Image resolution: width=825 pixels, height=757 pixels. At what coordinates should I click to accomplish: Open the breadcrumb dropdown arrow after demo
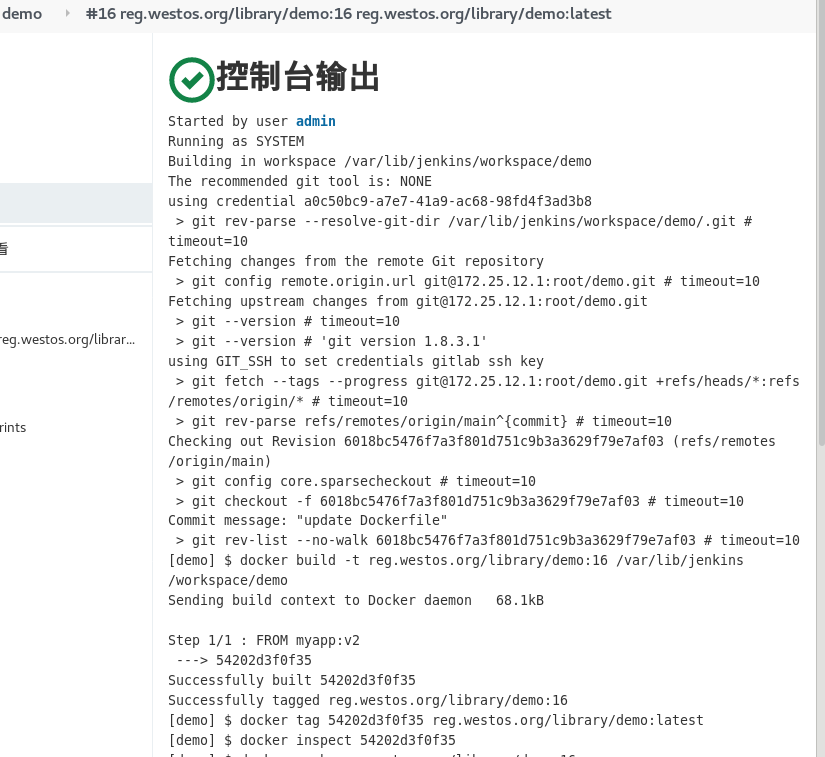tap(67, 14)
